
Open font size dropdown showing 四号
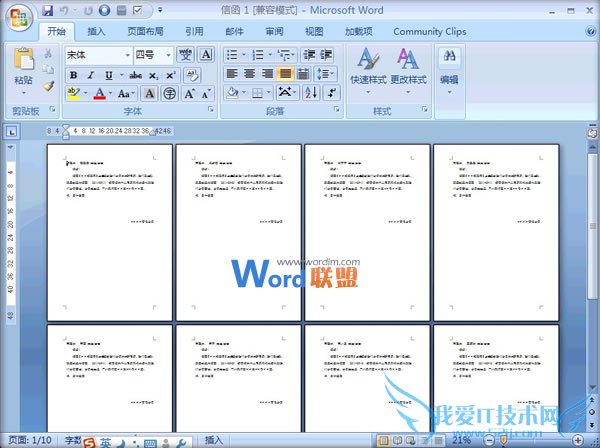(x=168, y=55)
